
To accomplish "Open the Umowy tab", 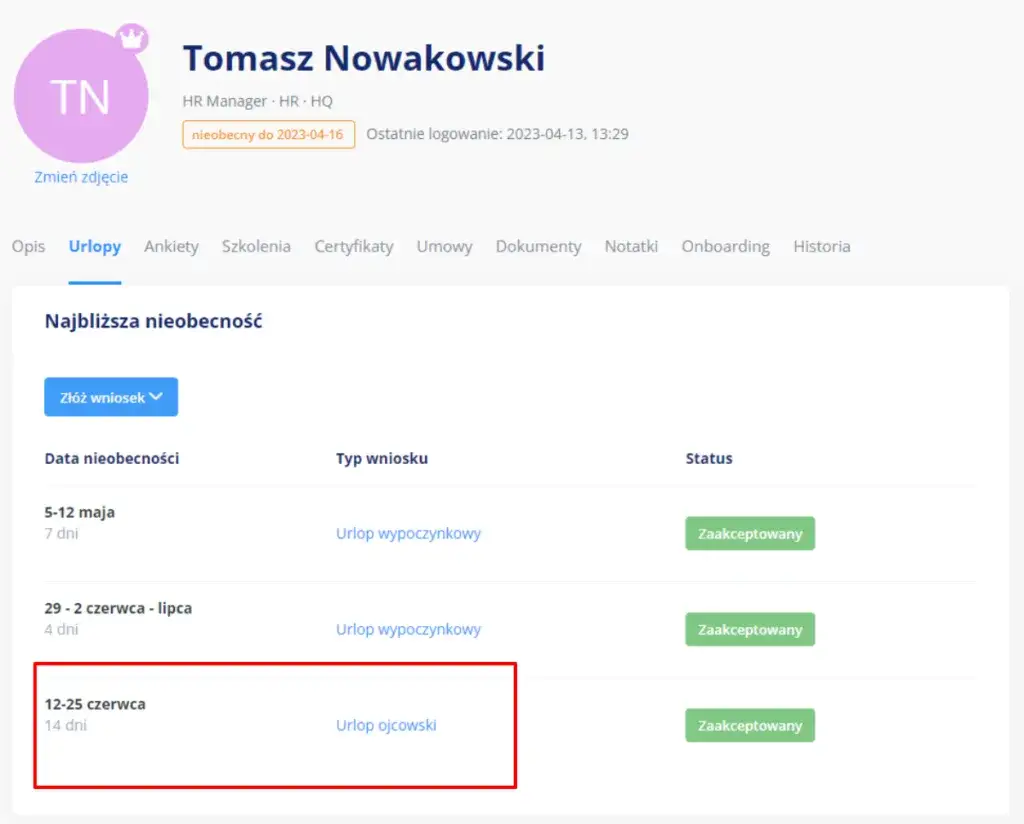I will click(444, 246).
